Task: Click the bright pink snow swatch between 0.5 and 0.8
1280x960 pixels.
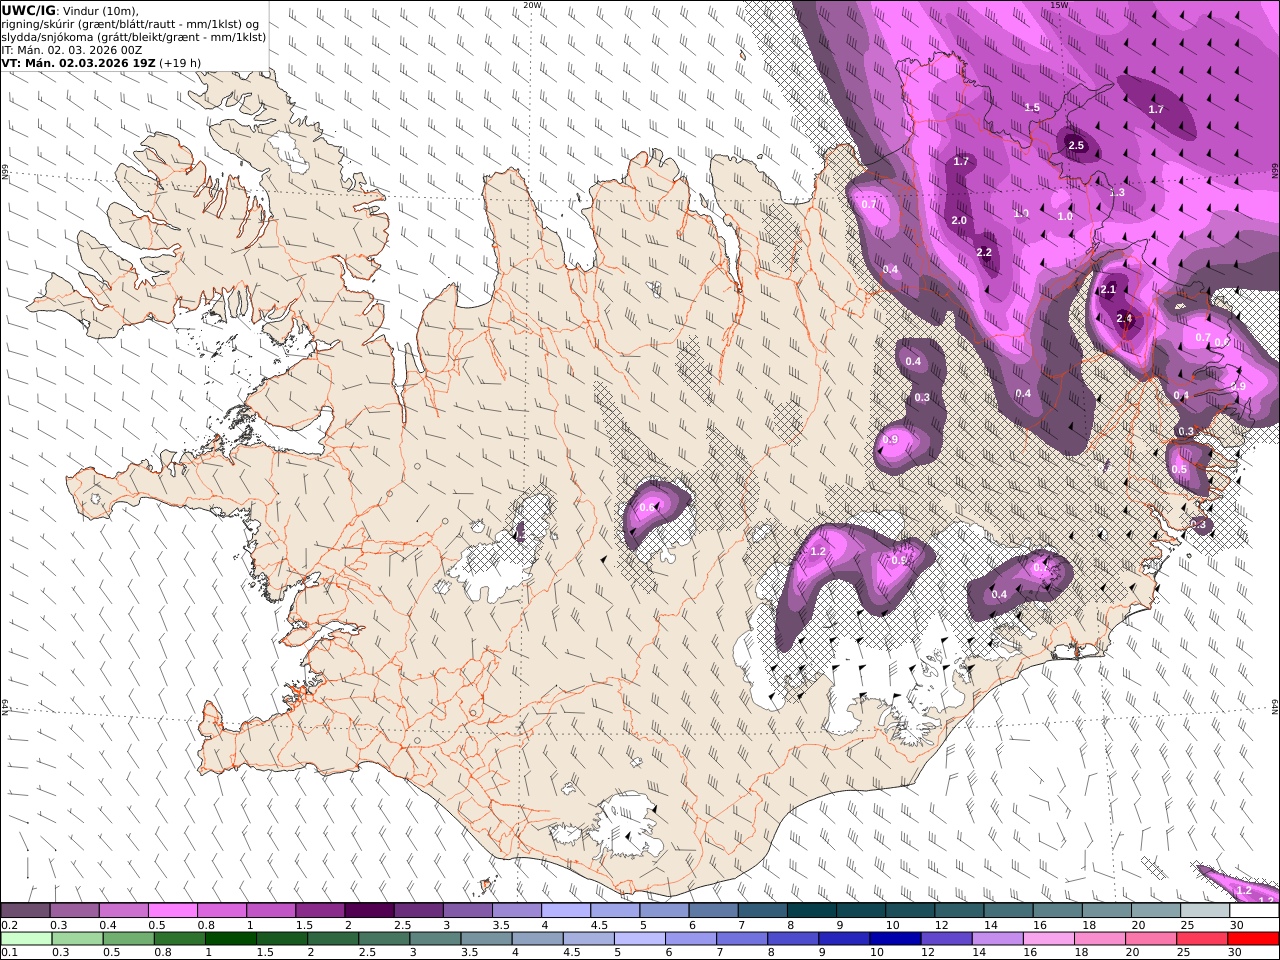Action: [172, 910]
